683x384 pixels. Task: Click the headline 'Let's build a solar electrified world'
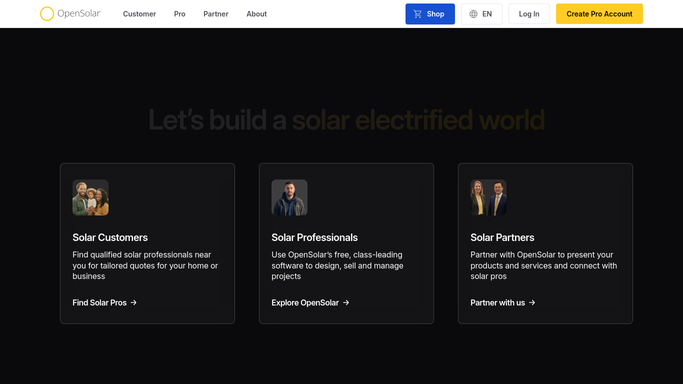[x=347, y=120]
